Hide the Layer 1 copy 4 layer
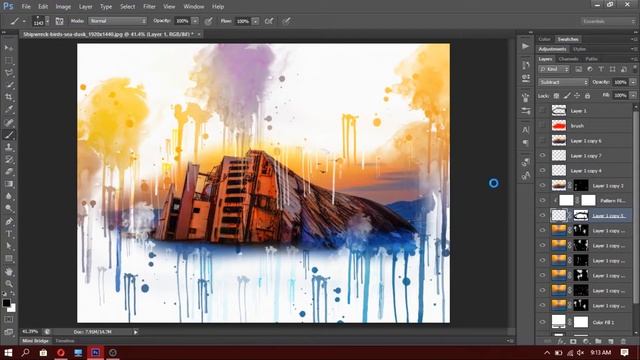The image size is (640, 360). tap(542, 171)
